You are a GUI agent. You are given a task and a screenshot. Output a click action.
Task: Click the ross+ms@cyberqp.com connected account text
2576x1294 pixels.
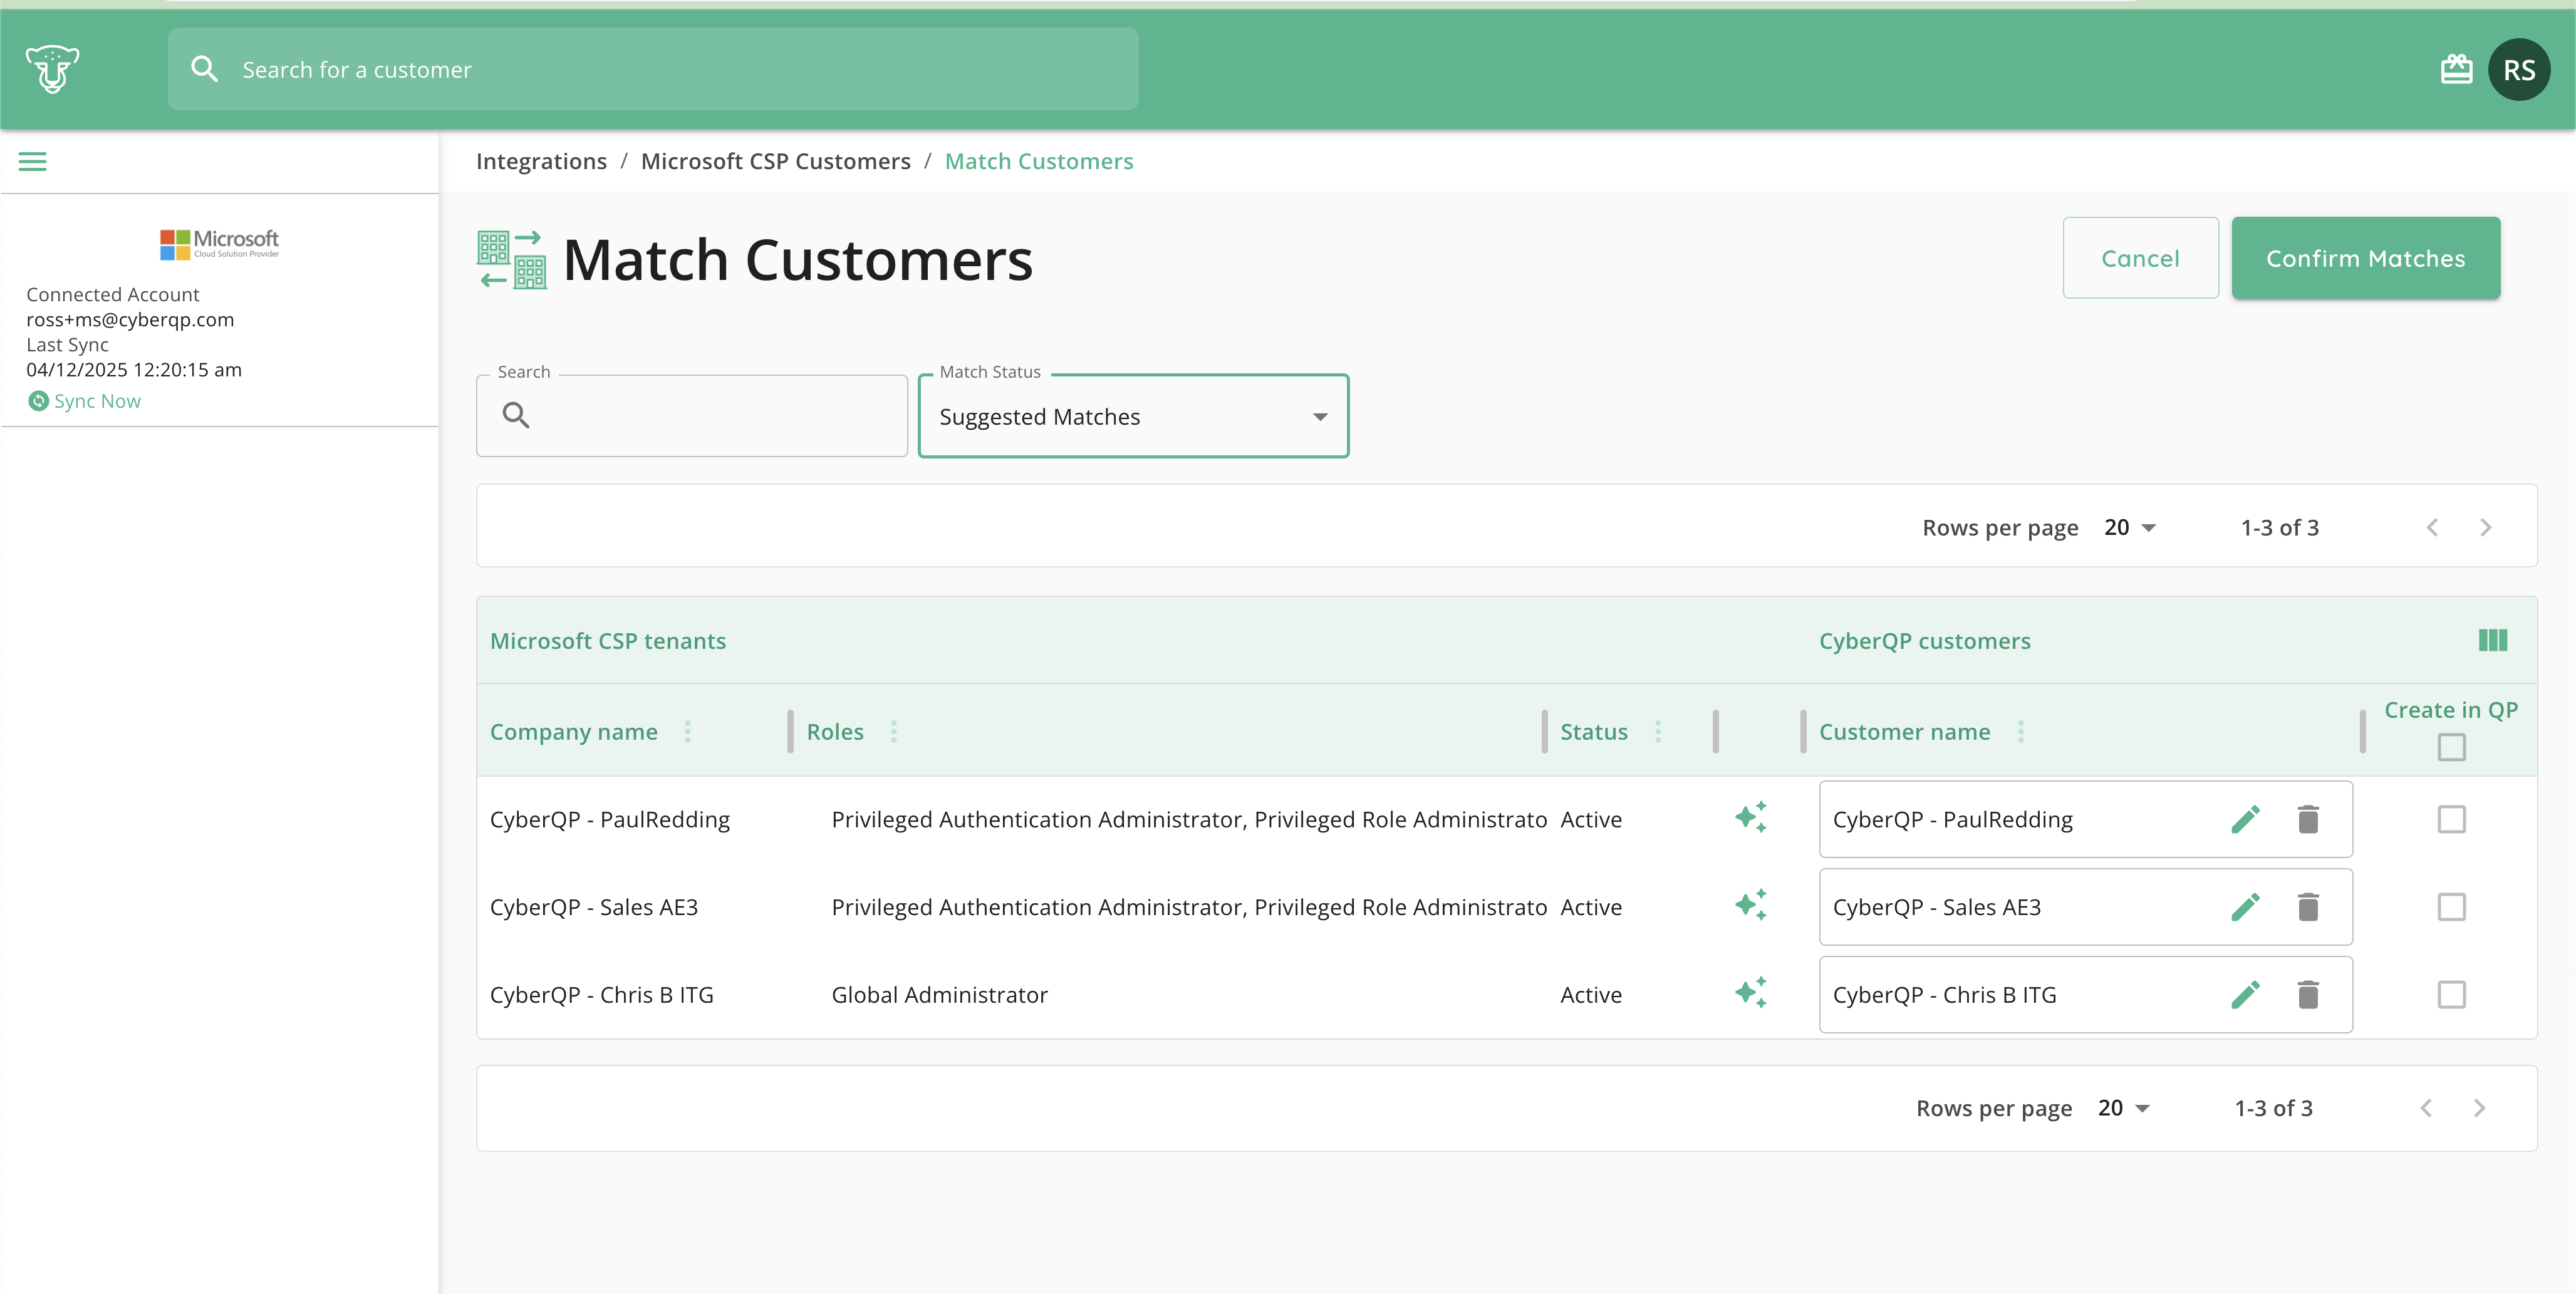[130, 320]
